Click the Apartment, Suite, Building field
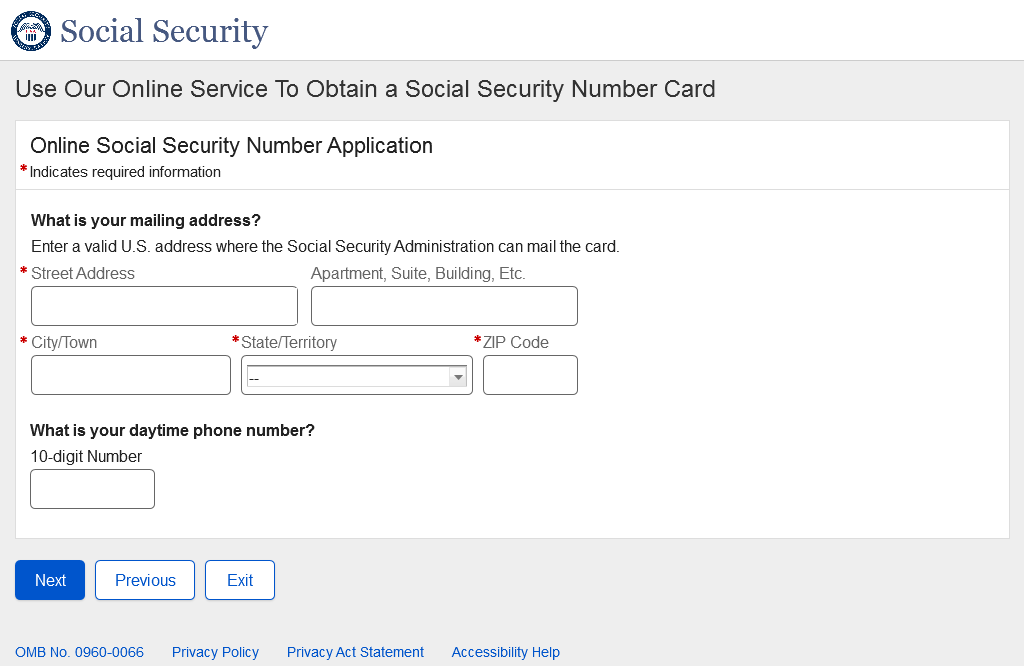 pos(444,306)
